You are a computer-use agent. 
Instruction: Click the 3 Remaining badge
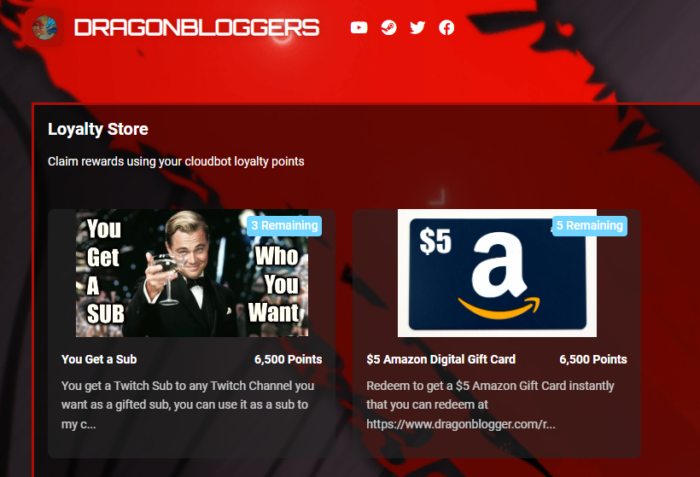(x=284, y=226)
